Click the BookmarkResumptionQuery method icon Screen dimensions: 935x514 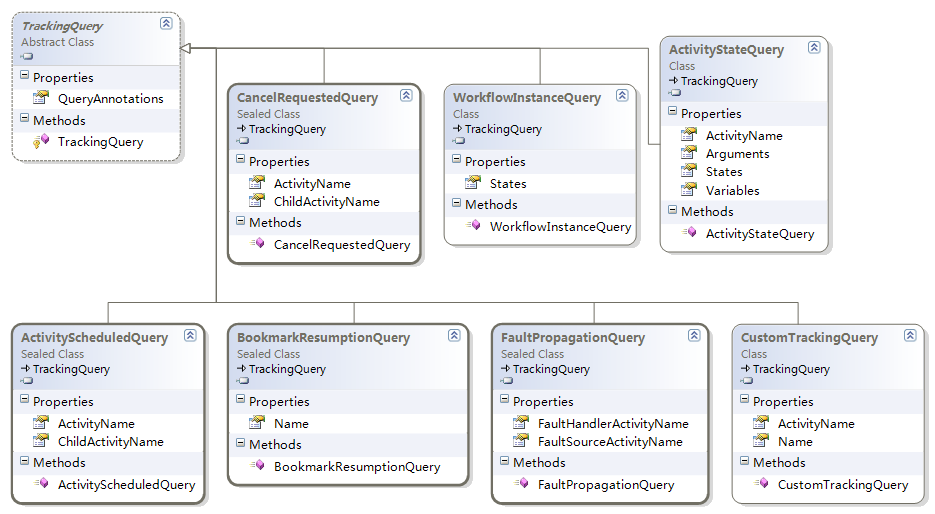coord(257,466)
